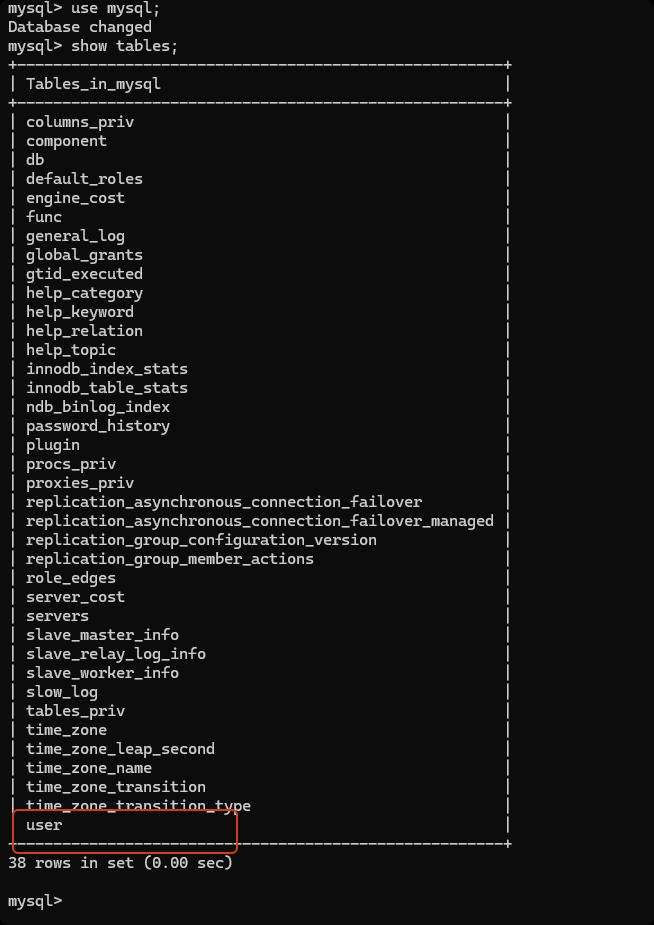Click the 'Database changed' message

point(80,27)
